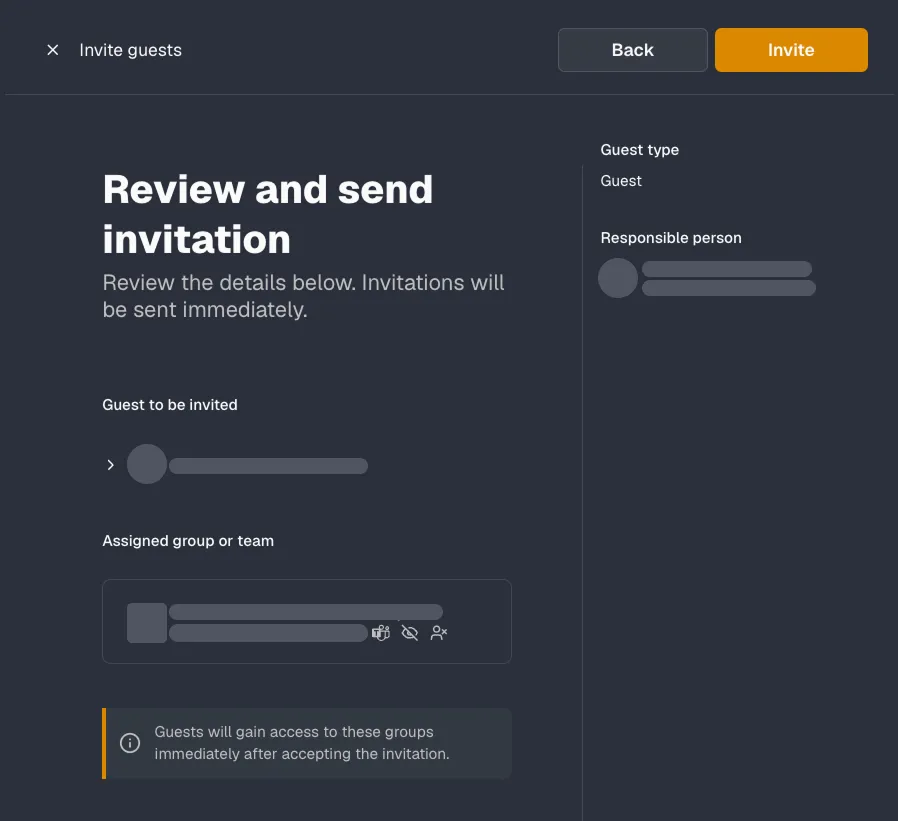Screen dimensions: 898x821
Task: Click the "Guests will gain access" notice text
Action: [x=302, y=743]
